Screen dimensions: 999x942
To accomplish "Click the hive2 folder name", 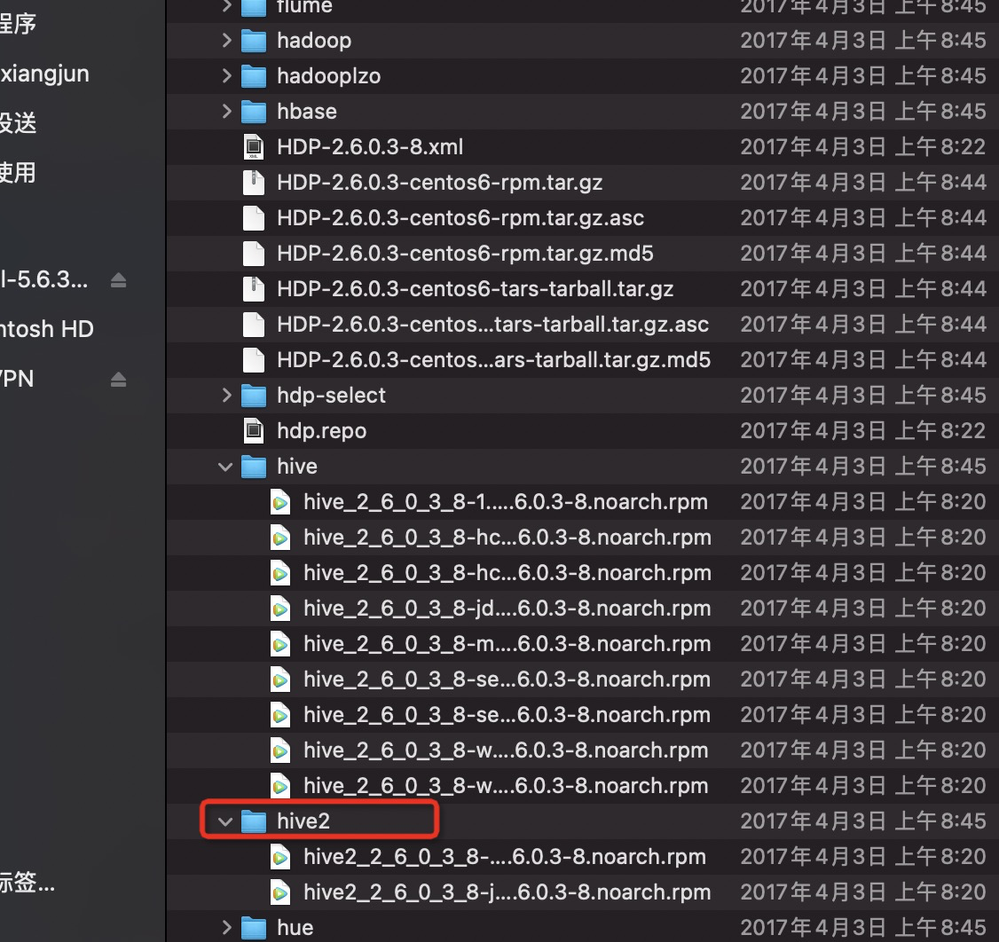I will (x=303, y=822).
